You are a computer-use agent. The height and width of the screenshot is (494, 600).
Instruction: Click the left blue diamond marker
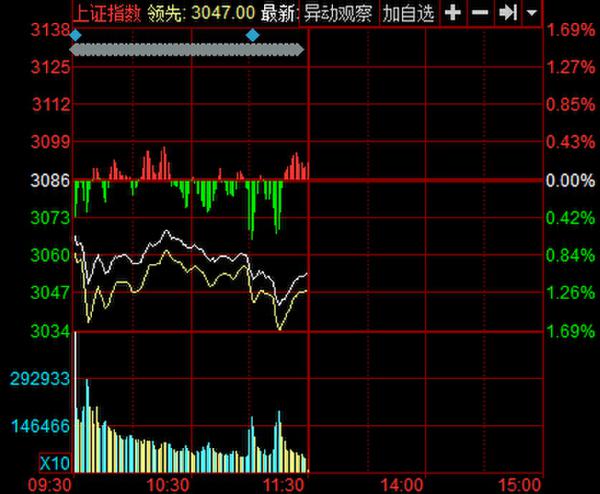click(76, 35)
